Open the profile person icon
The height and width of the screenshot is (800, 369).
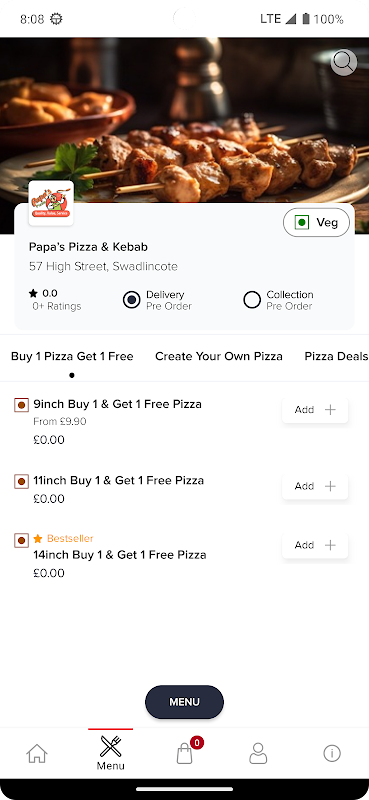click(258, 753)
